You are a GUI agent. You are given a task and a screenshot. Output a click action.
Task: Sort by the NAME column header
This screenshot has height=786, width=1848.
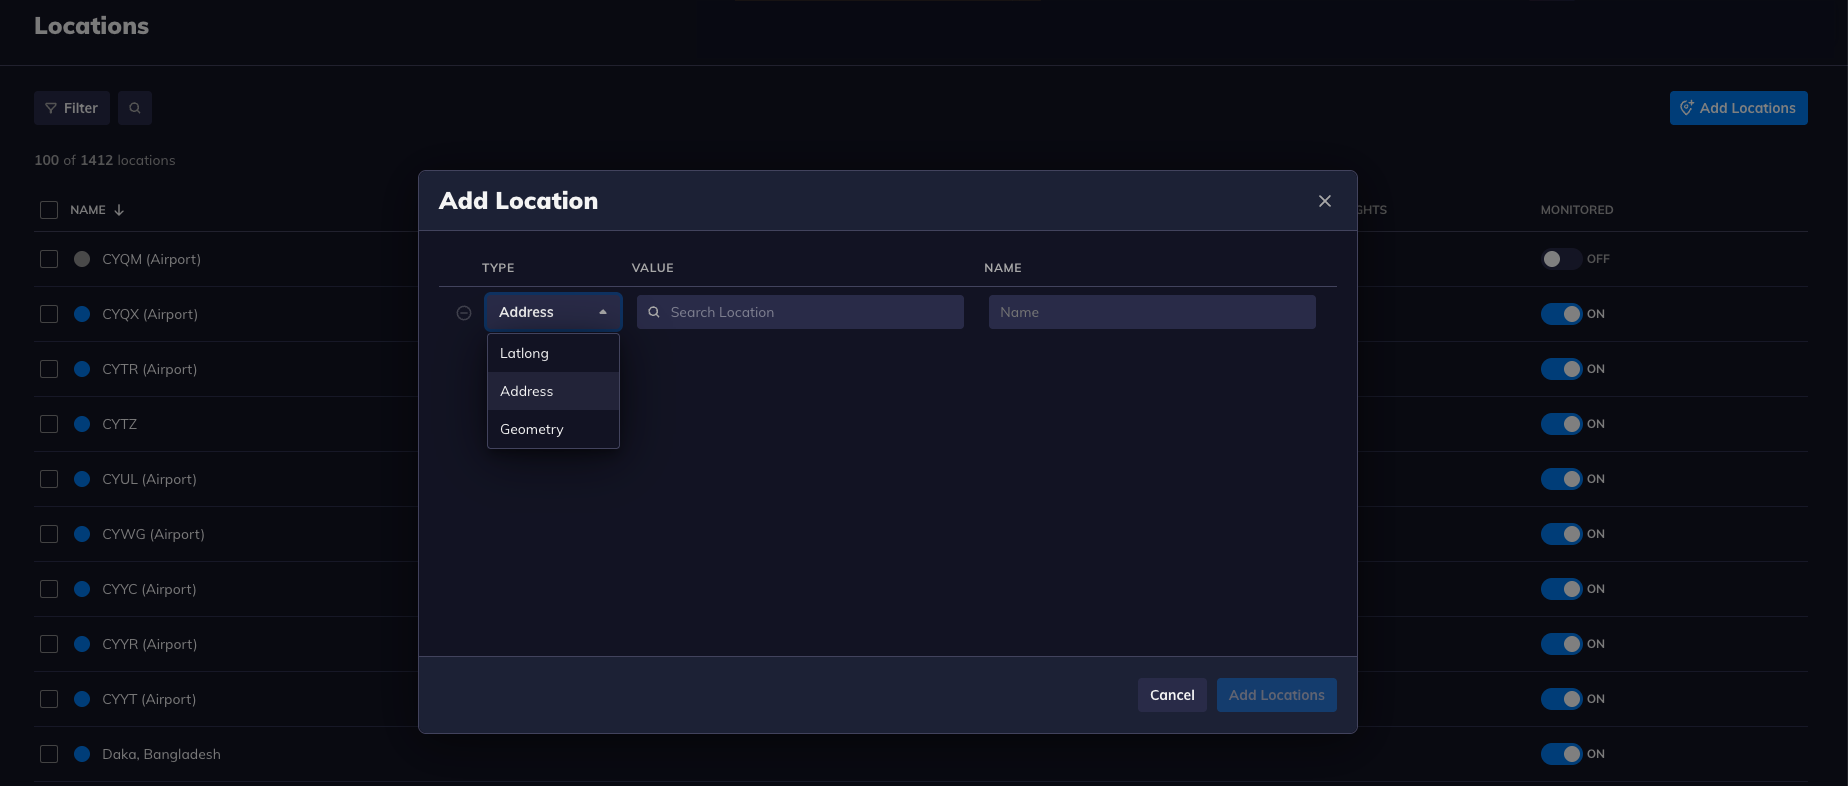(88, 210)
